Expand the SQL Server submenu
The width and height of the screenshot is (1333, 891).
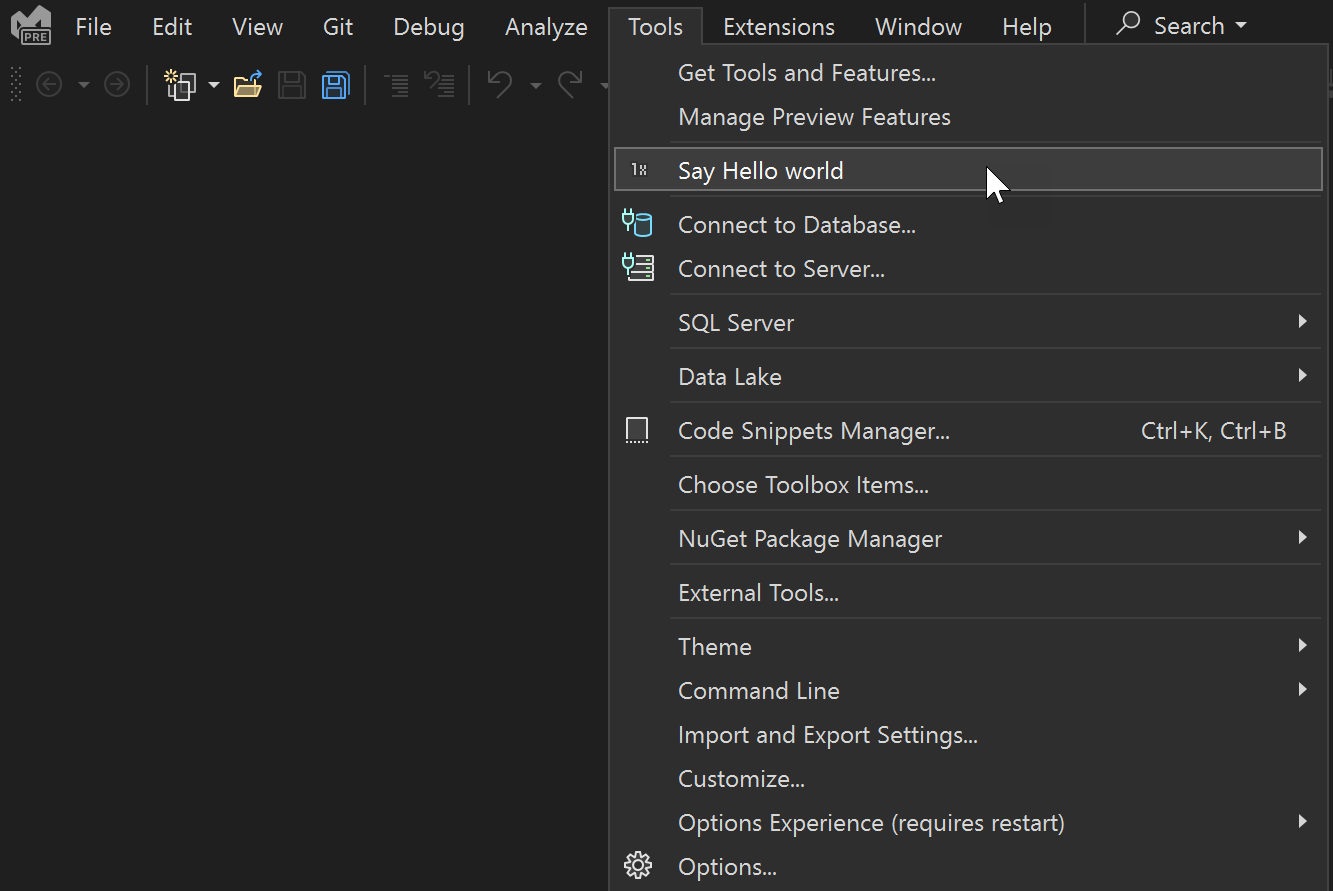[1301, 322]
